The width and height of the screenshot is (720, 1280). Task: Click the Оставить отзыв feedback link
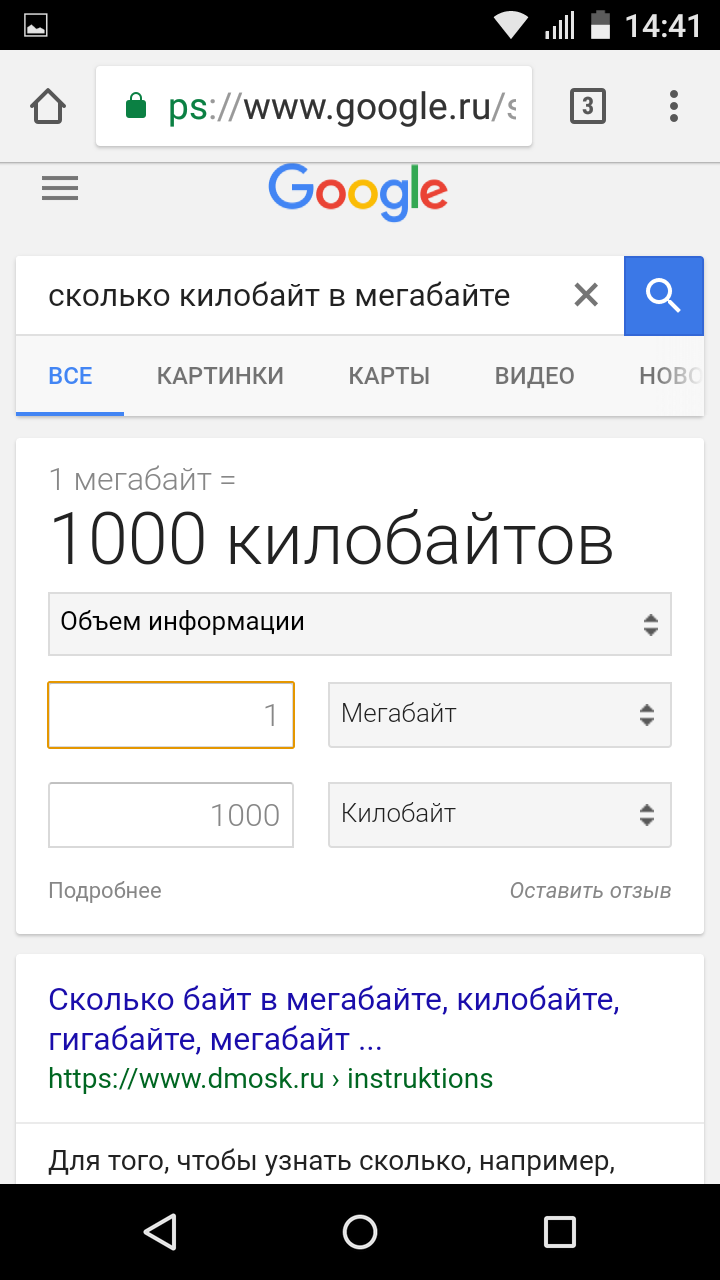590,890
